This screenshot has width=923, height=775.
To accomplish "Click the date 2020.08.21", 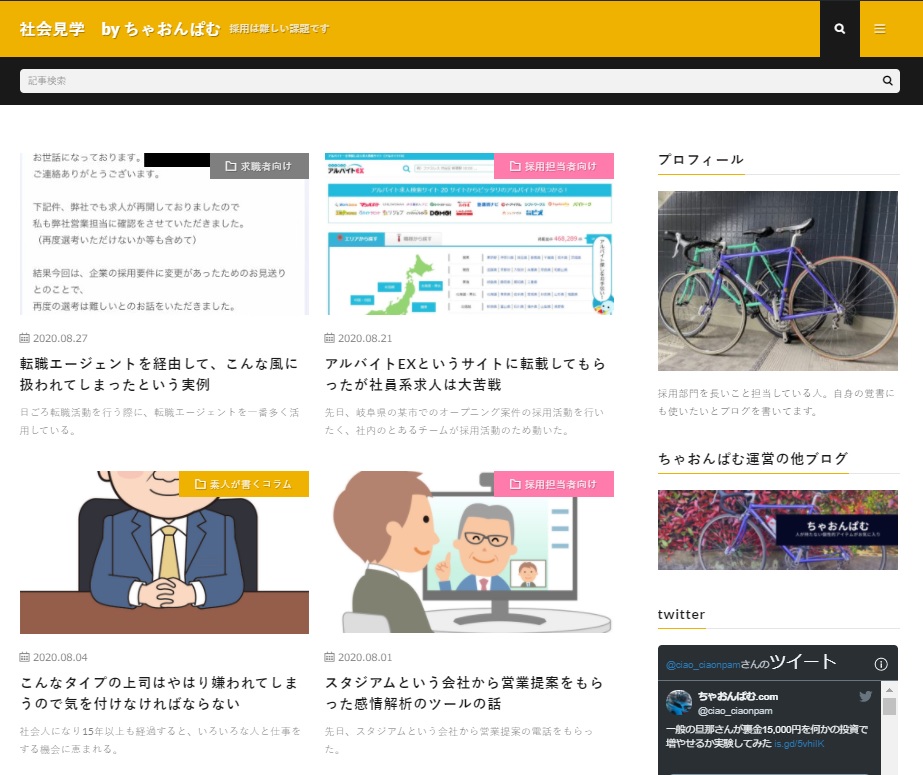I will point(365,338).
